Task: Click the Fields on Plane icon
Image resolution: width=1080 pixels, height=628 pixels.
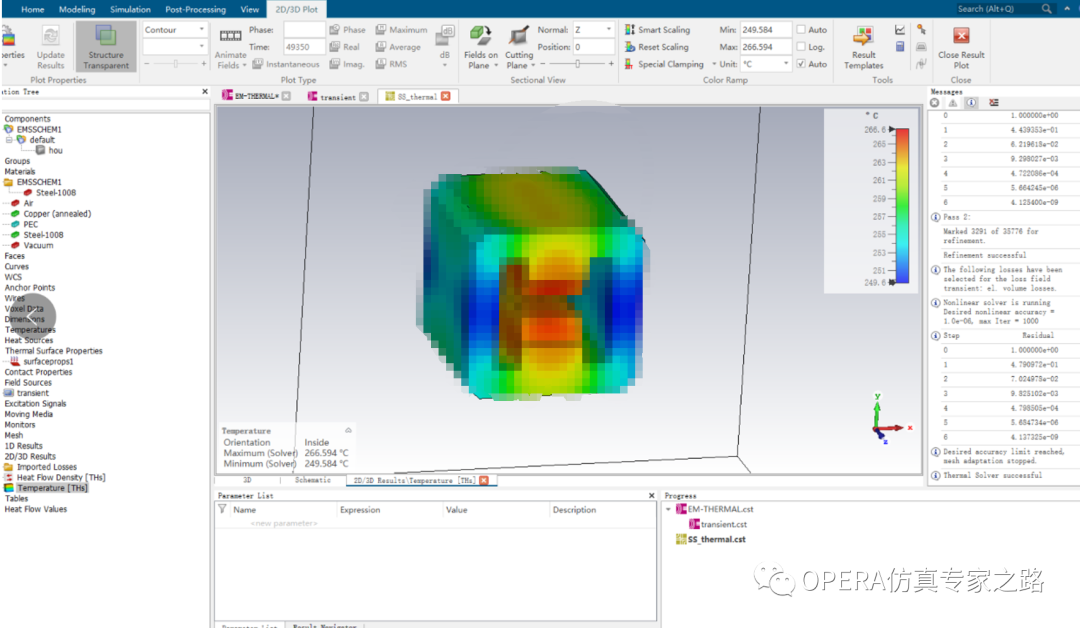Action: [x=481, y=36]
